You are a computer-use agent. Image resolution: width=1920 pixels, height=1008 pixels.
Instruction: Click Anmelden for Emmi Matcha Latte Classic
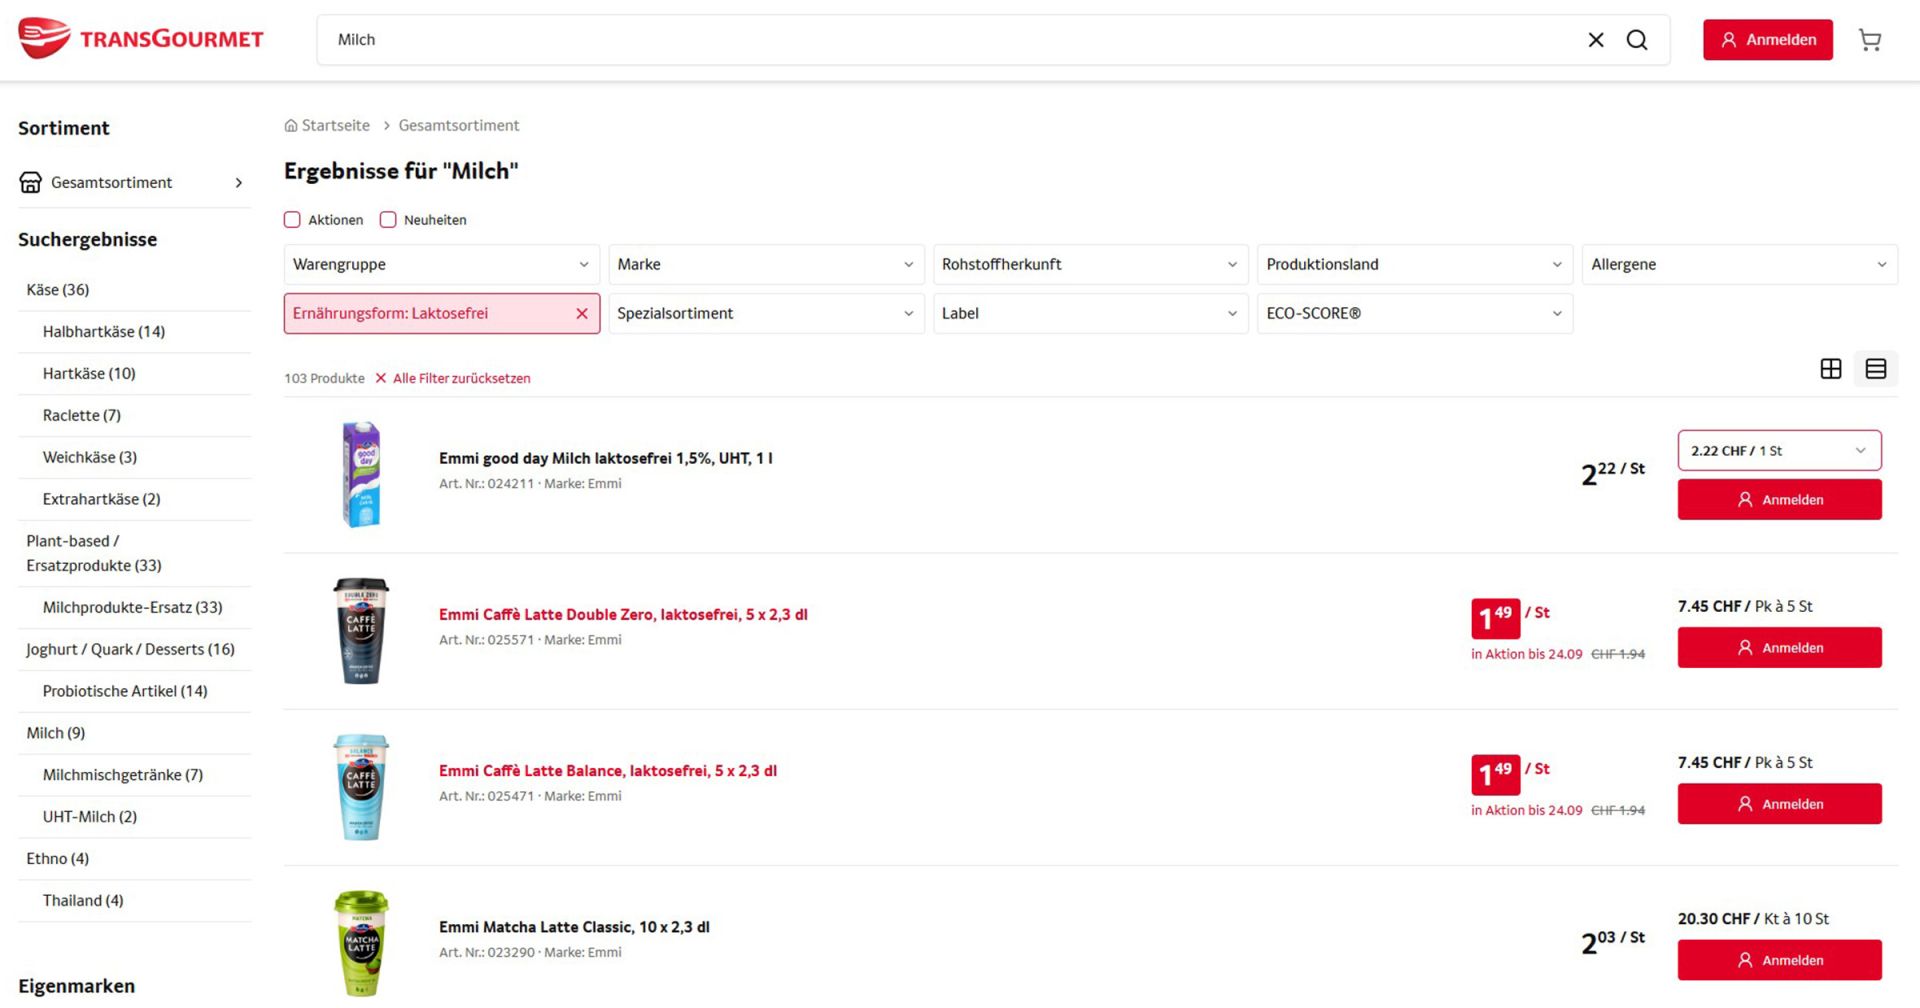[x=1779, y=960]
